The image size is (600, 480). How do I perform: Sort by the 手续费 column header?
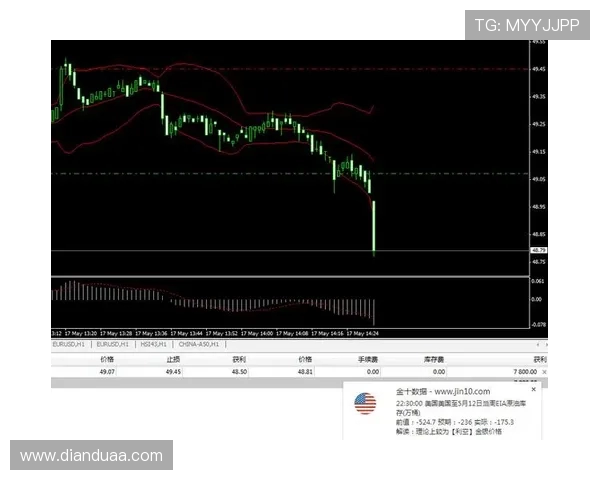pyautogui.click(x=369, y=357)
